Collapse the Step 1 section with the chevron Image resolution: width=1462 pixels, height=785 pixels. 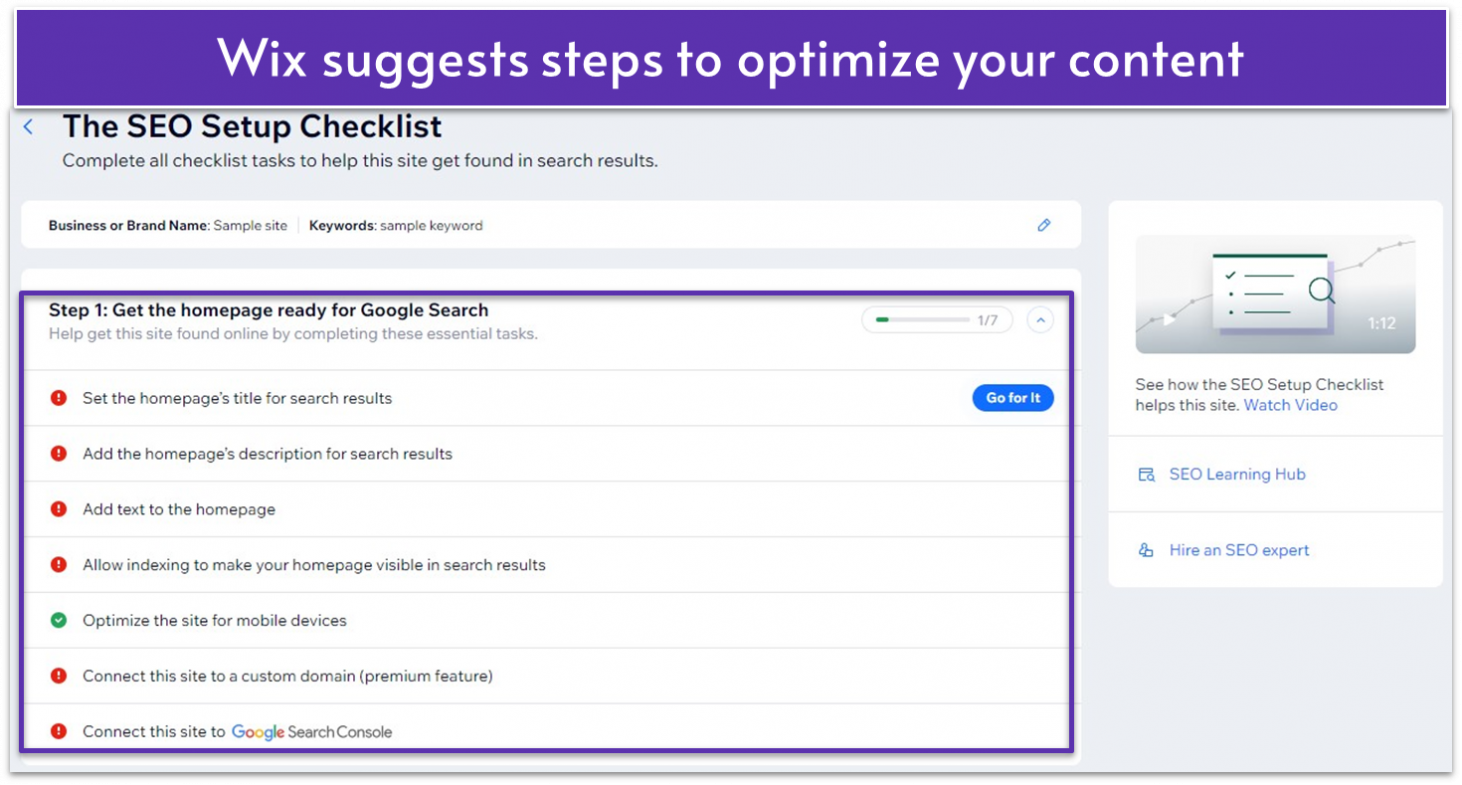(x=1040, y=319)
